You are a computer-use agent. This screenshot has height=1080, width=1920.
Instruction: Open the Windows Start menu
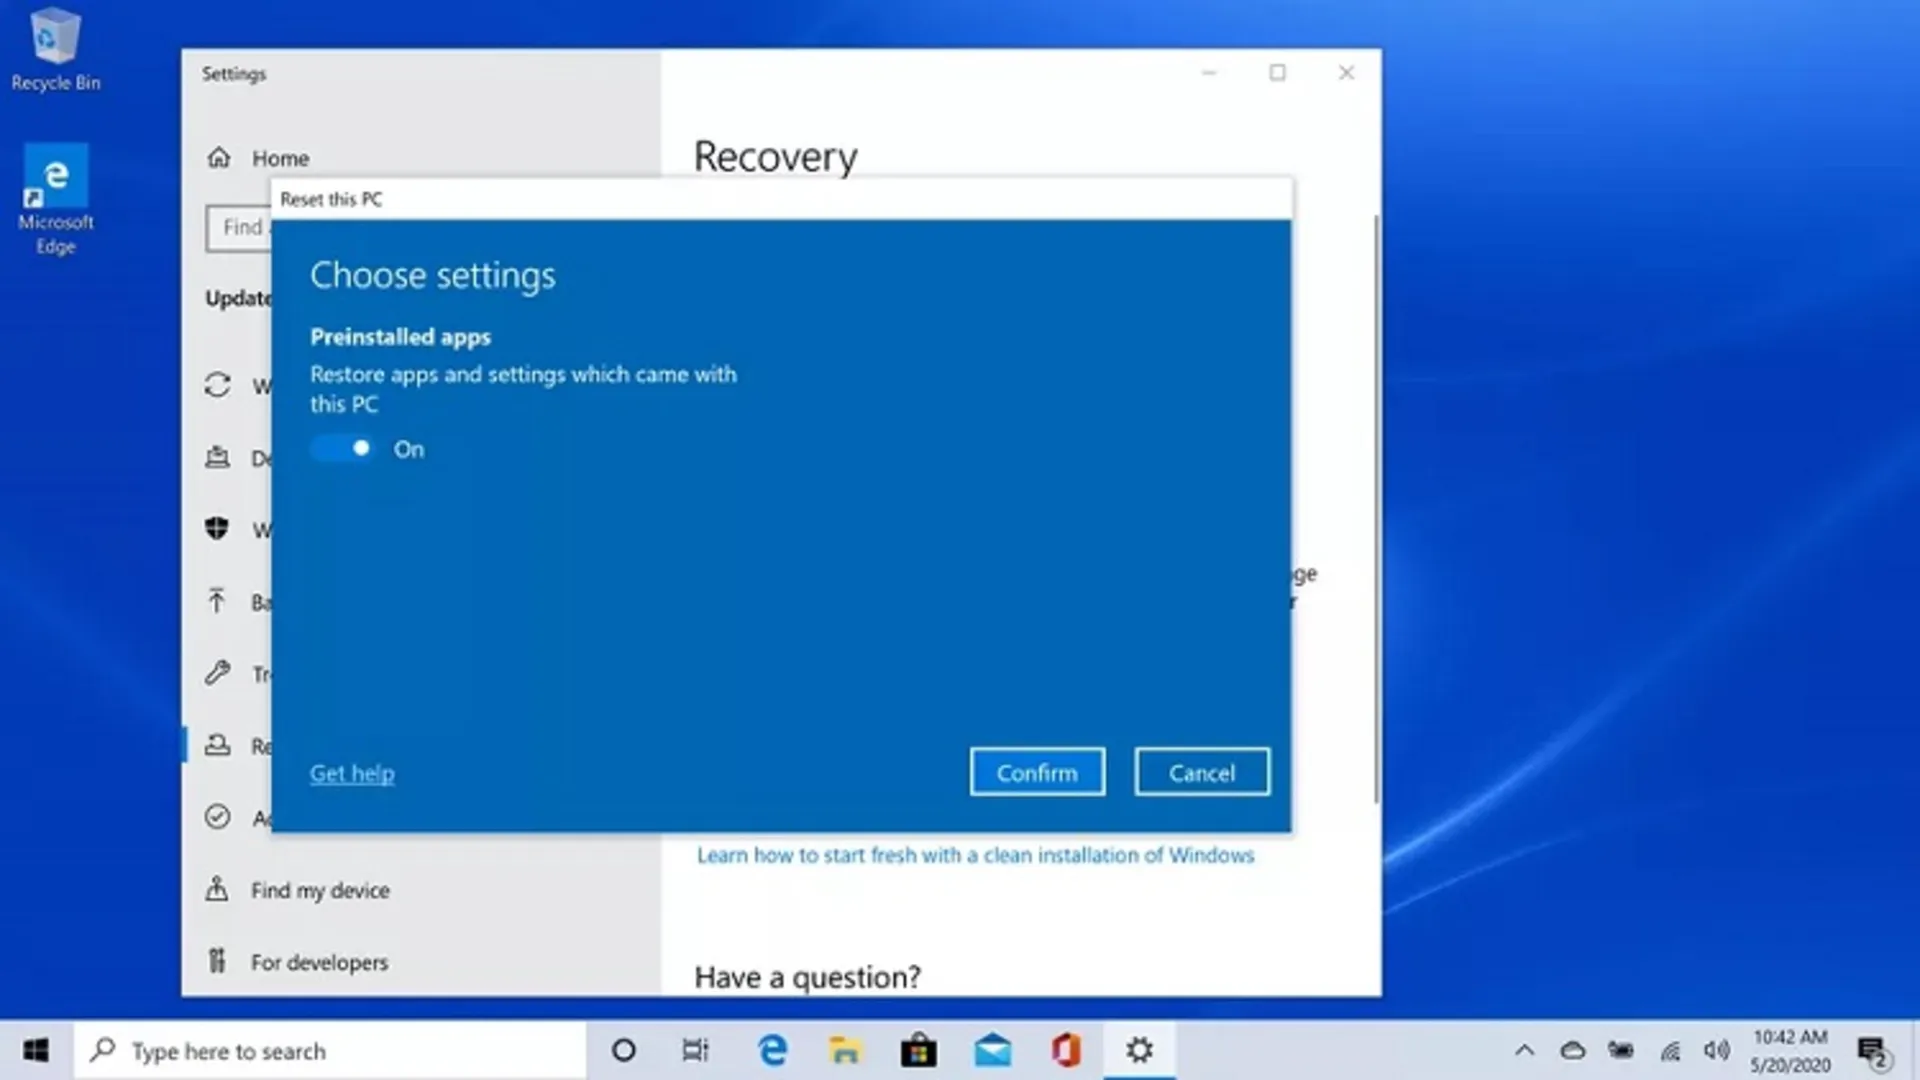pos(36,1050)
